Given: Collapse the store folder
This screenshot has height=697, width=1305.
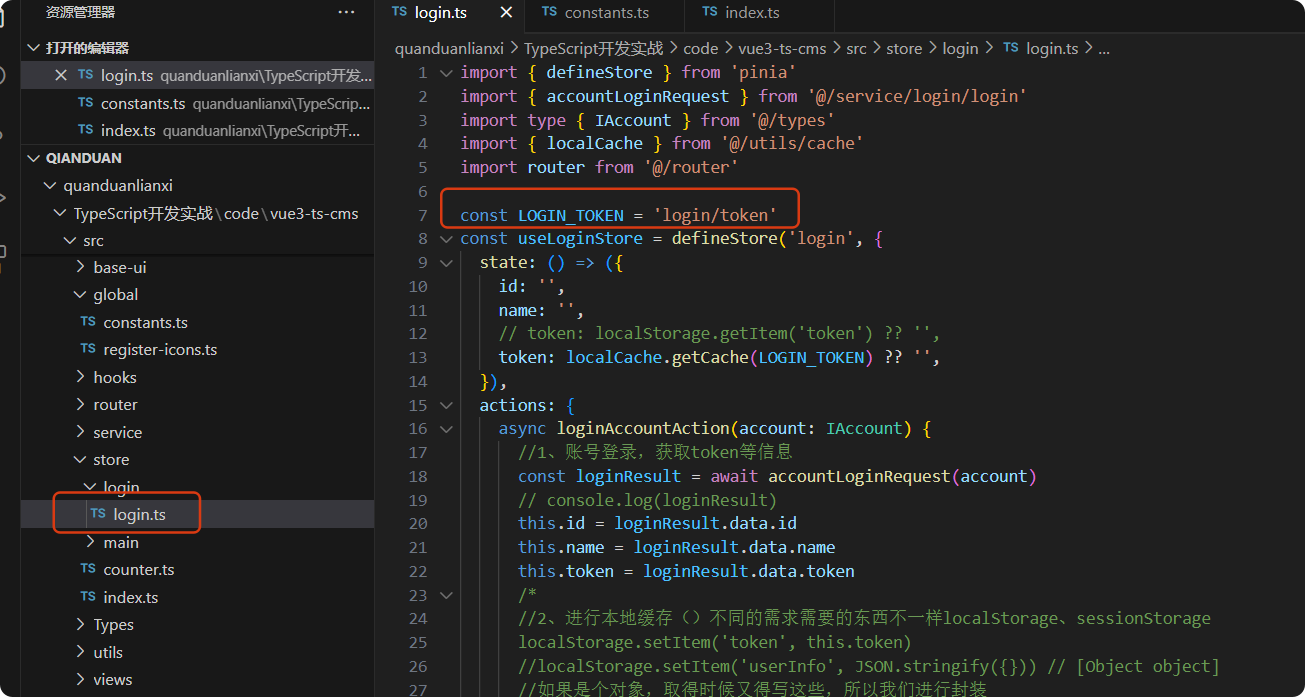Looking at the screenshot, I should [x=81, y=460].
